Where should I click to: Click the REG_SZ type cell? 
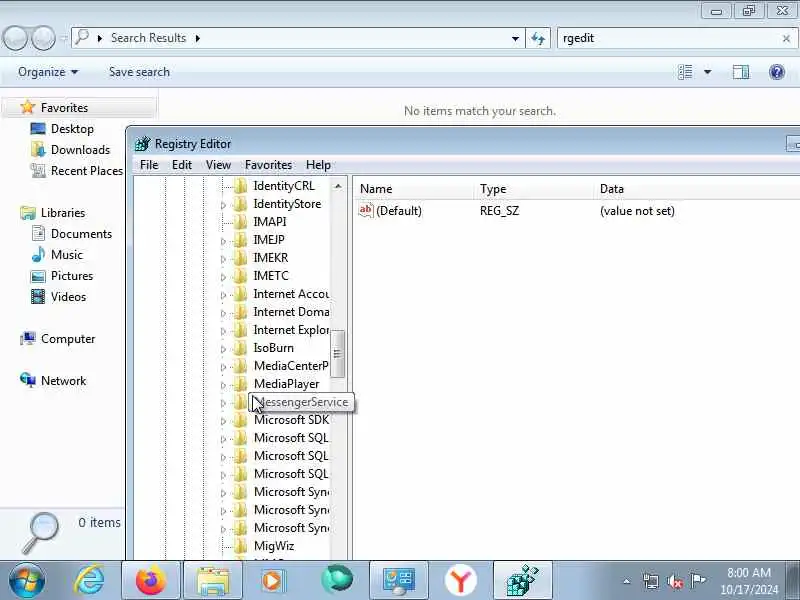[x=499, y=211]
